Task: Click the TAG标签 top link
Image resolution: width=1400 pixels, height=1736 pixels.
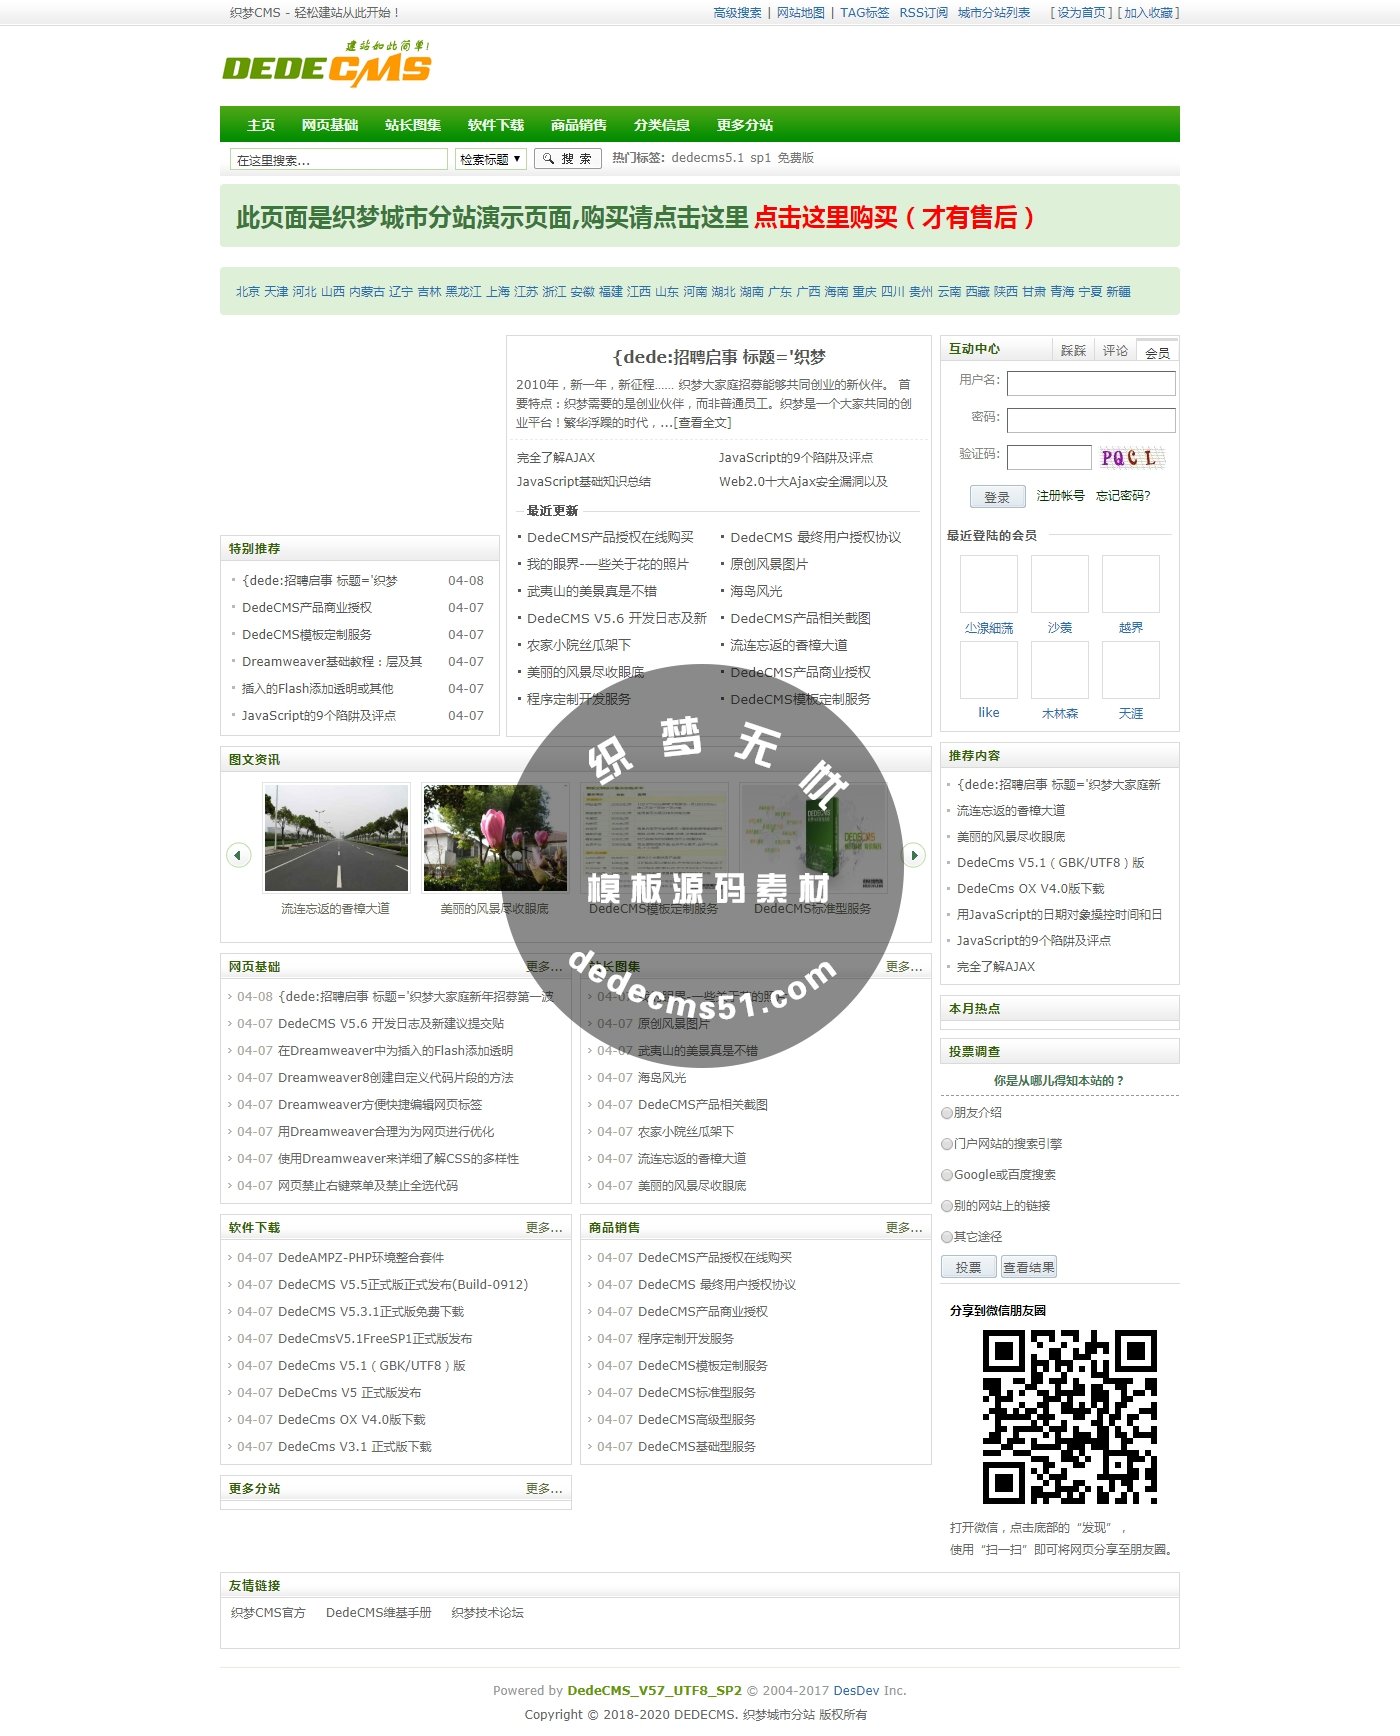Action: (865, 13)
